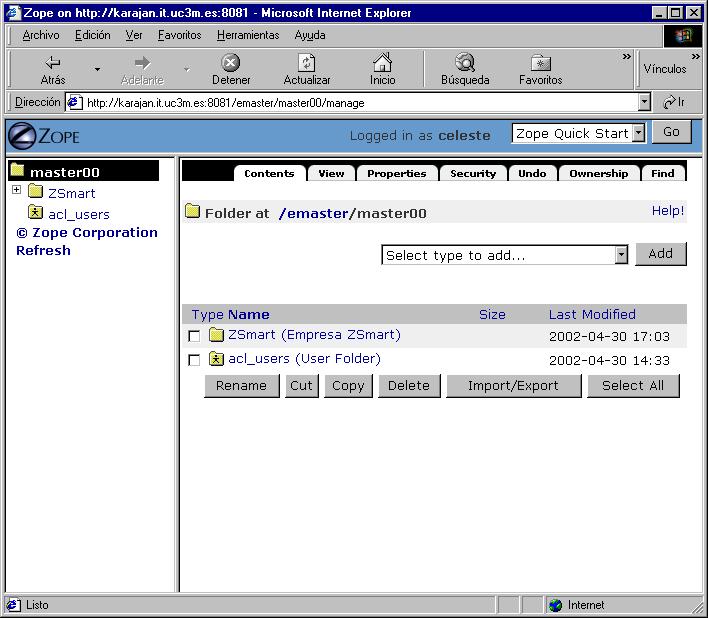Click the Go button
The height and width of the screenshot is (618, 708).
671,132
